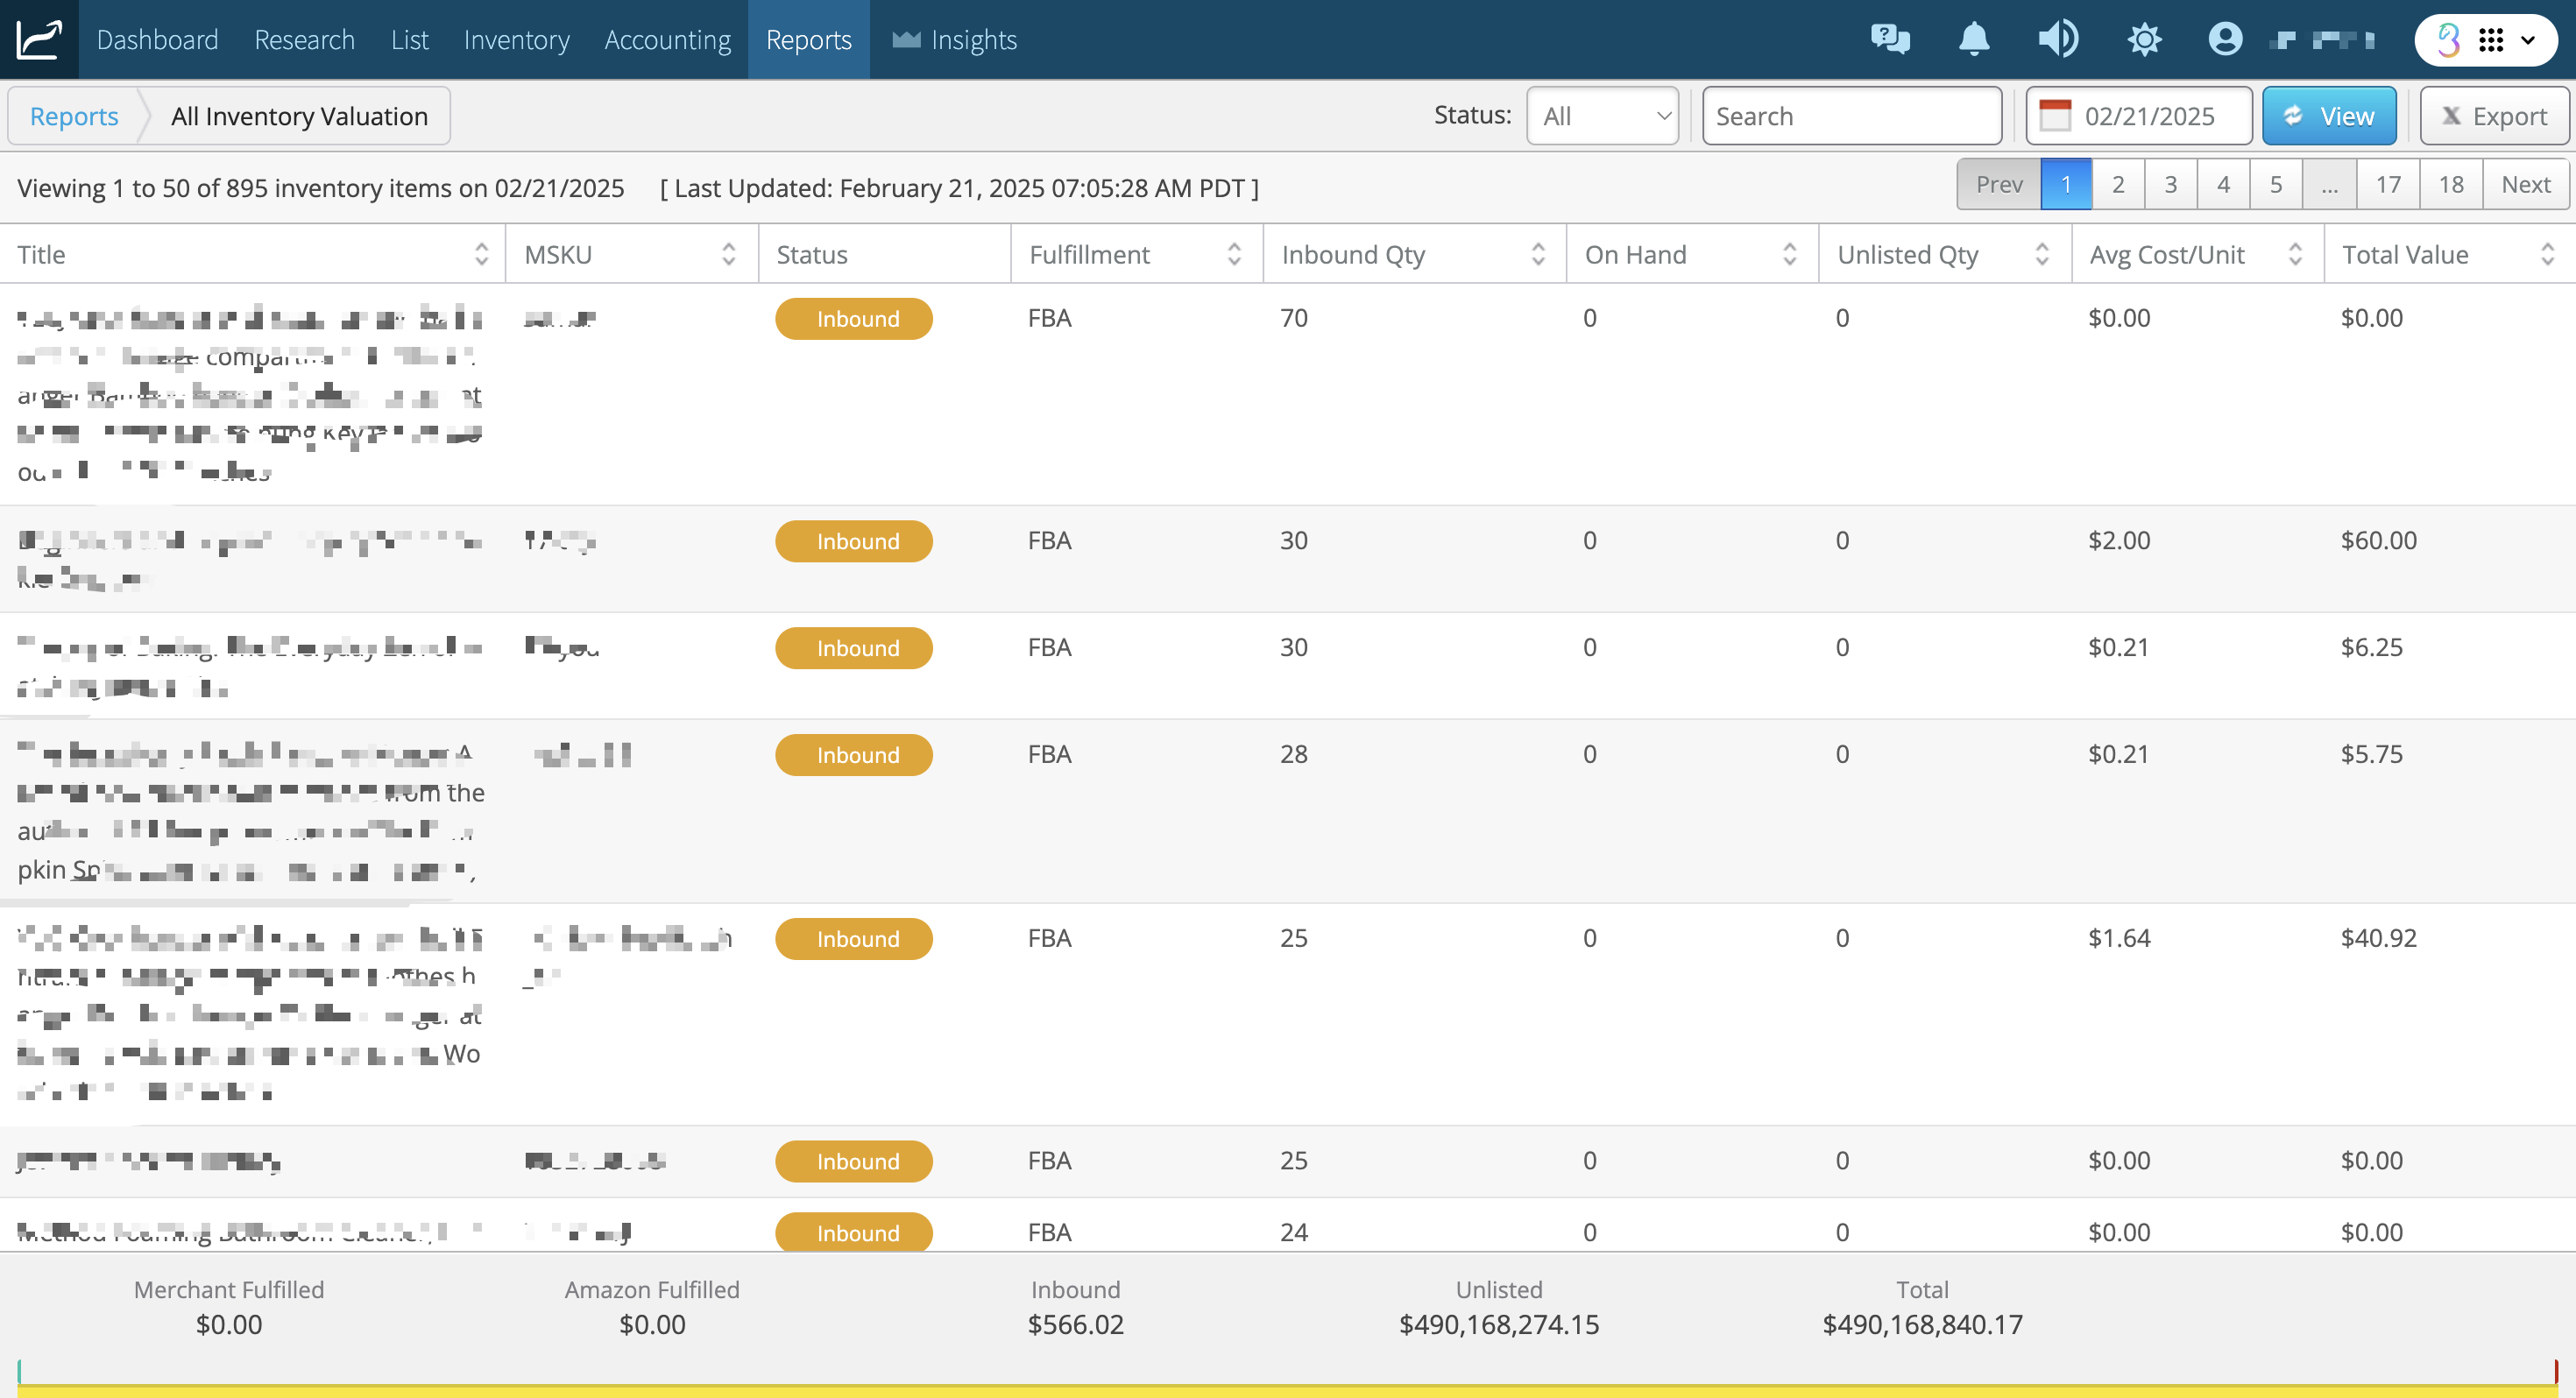Open the Research menu
The image size is (2576, 1398).
click(304, 40)
